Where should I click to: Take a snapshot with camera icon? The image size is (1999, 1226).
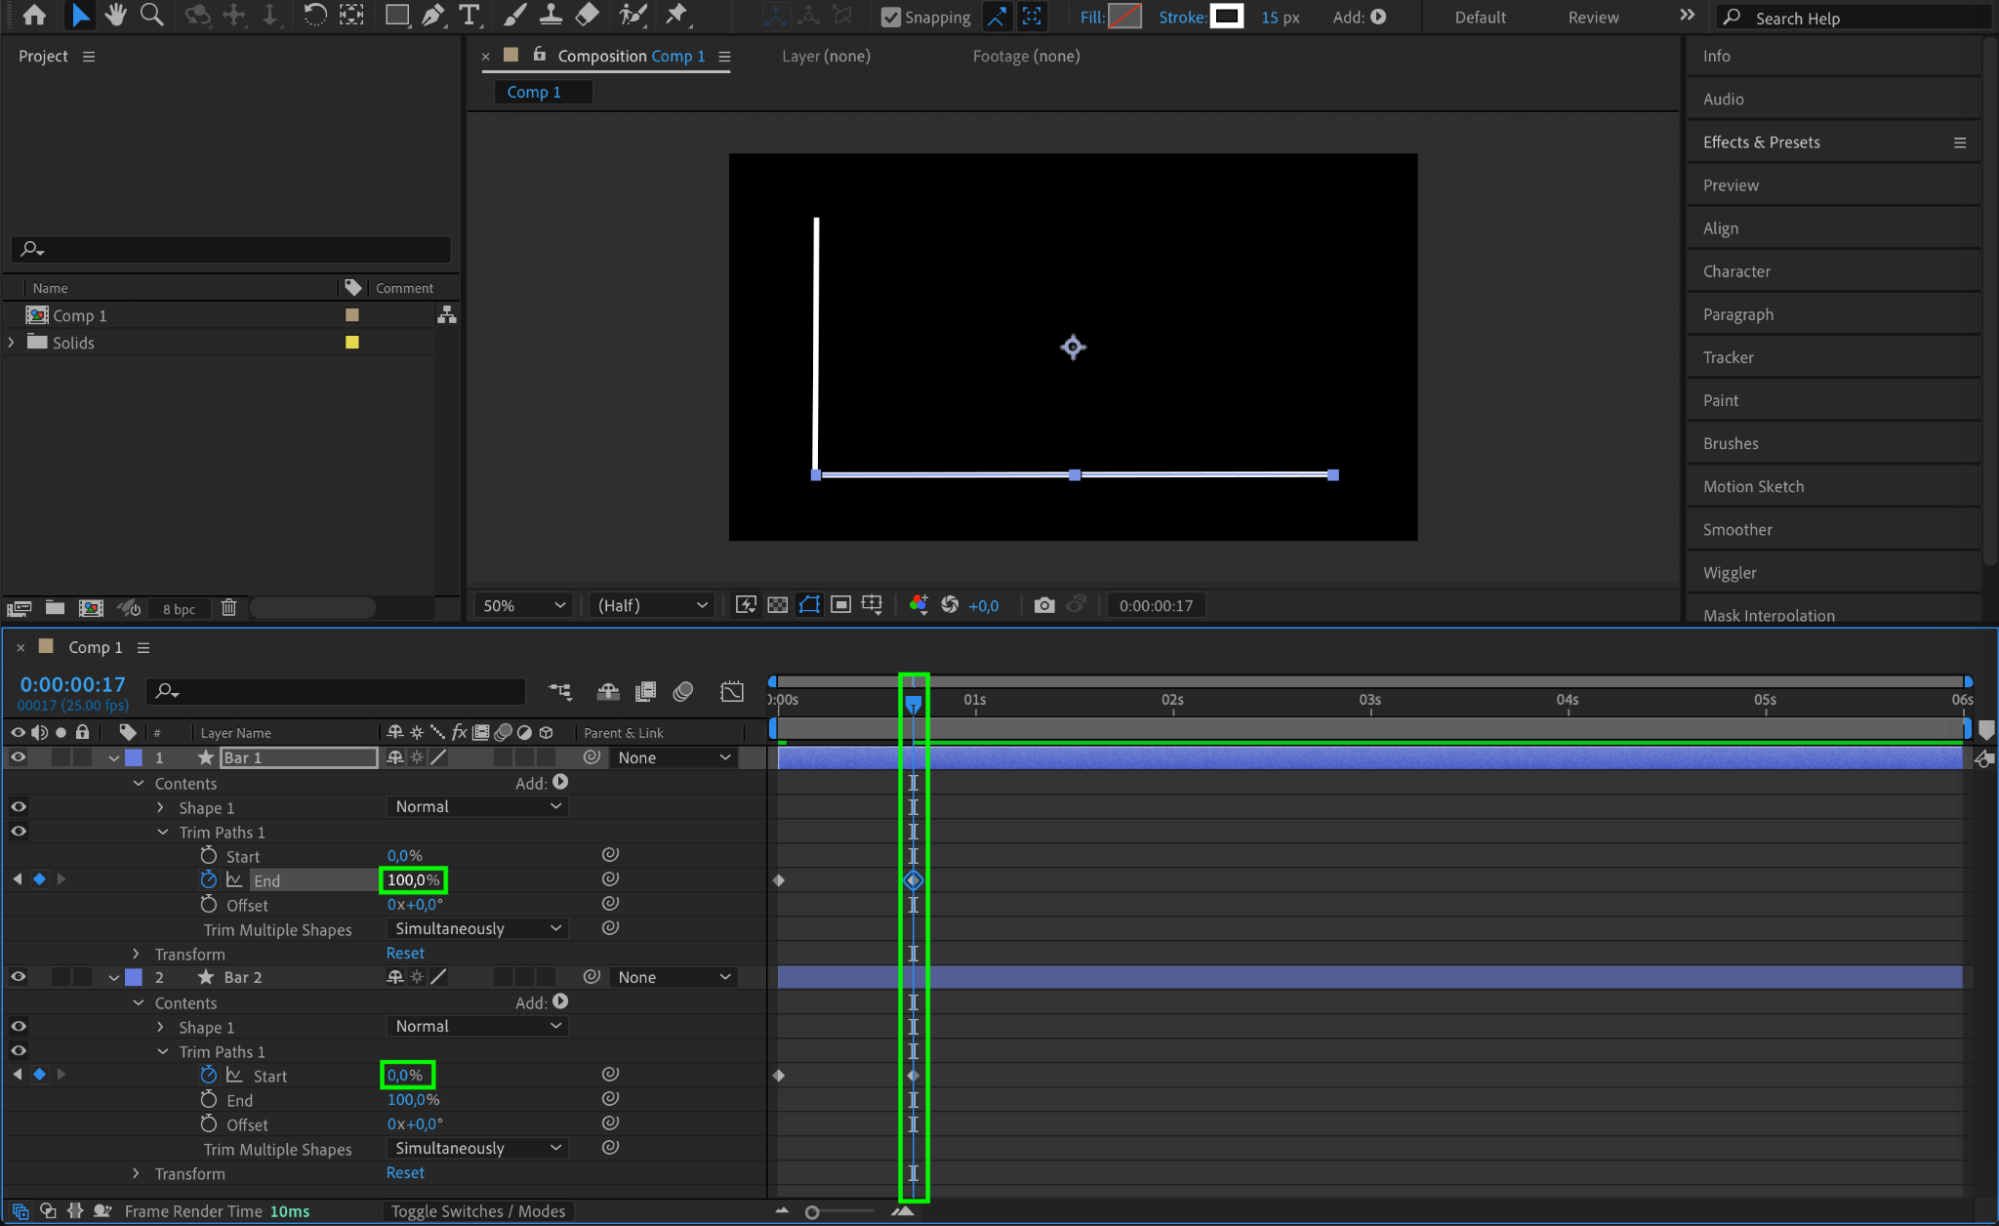tap(1044, 605)
